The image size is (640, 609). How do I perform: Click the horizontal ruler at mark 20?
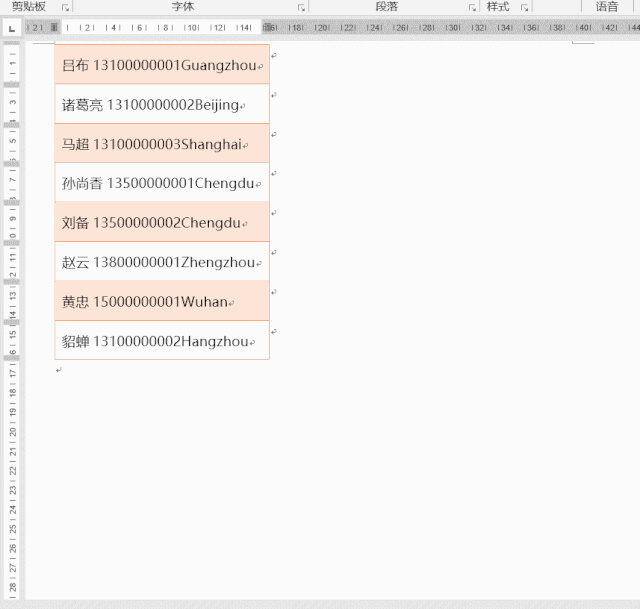(x=322, y=28)
